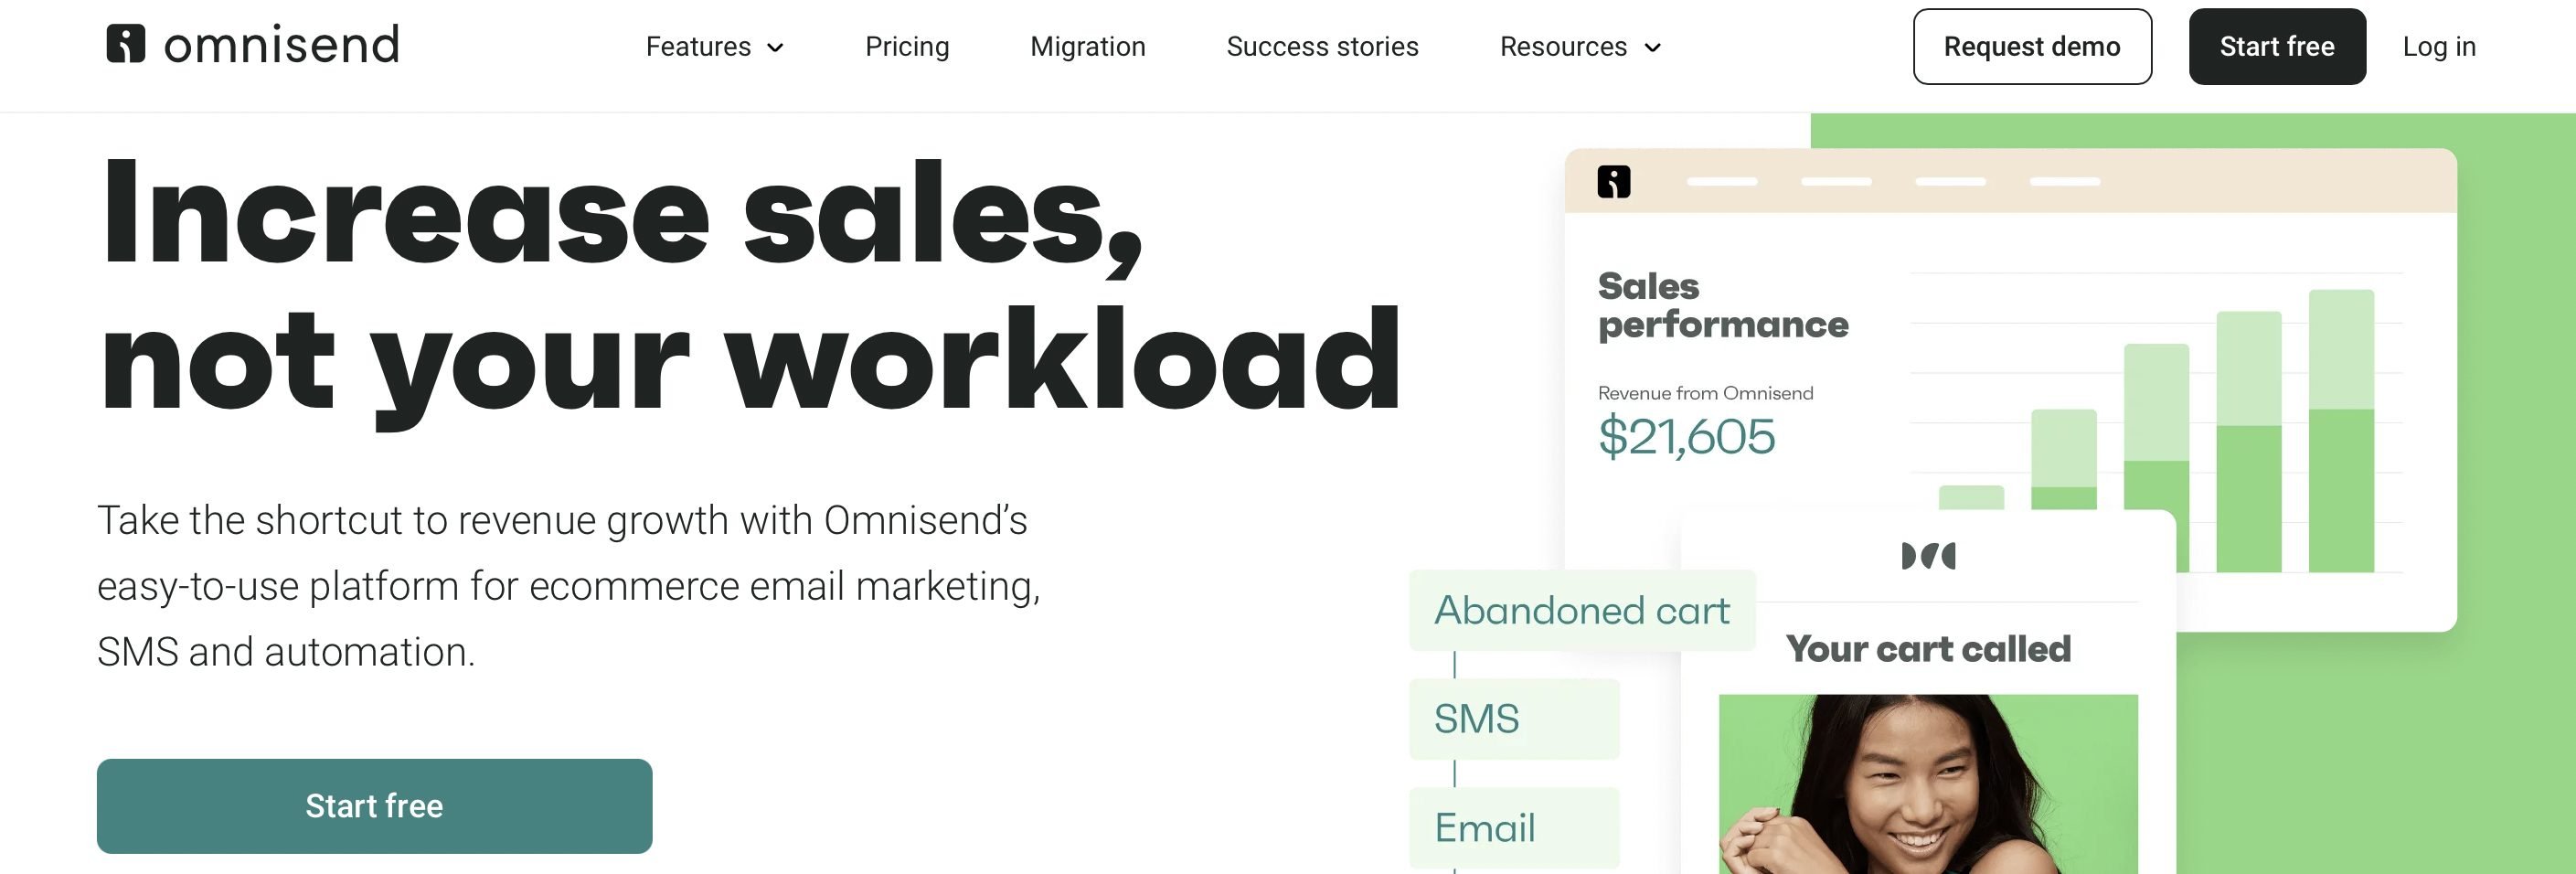The height and width of the screenshot is (874, 2576).
Task: Click the Request demo button
Action: (2031, 47)
